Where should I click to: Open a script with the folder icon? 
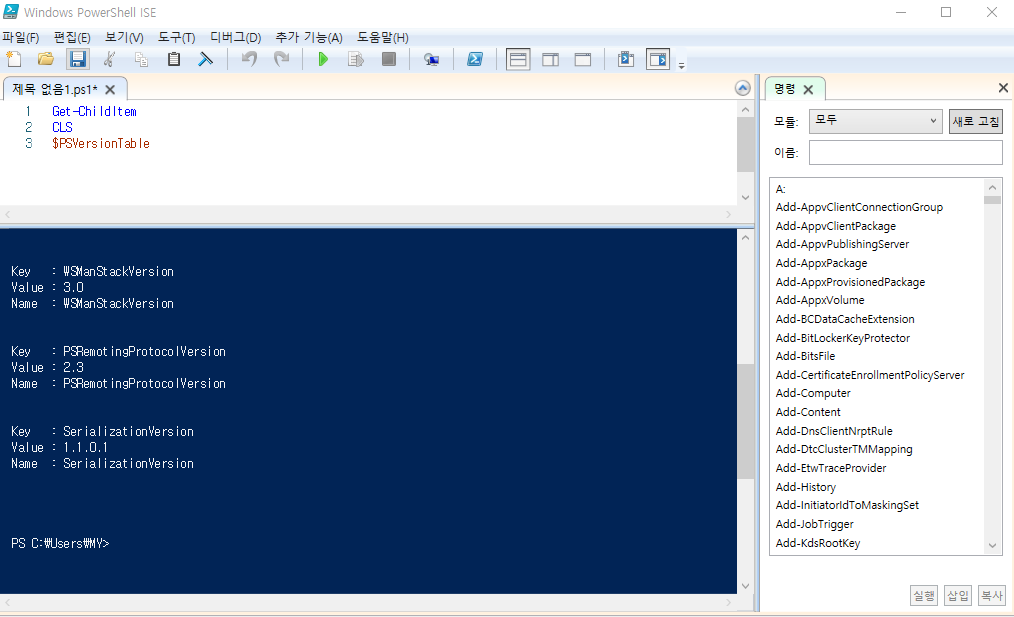coord(45,60)
